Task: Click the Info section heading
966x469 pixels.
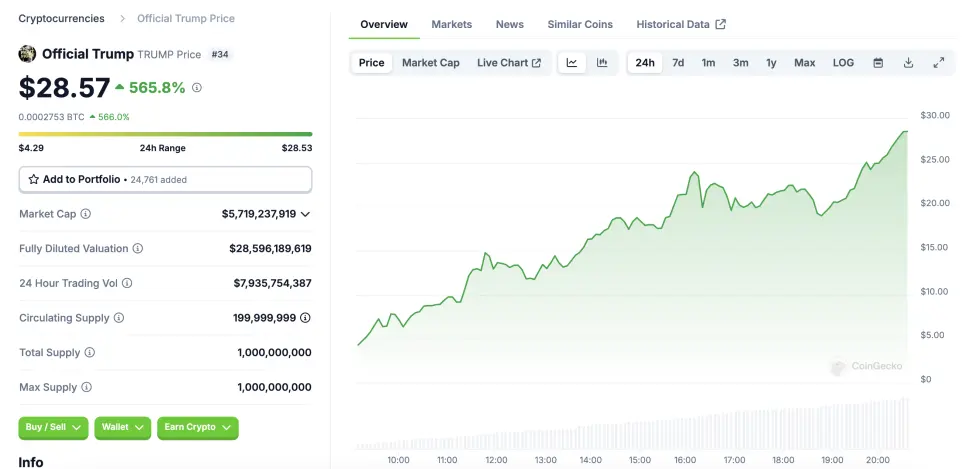Action: (x=31, y=462)
